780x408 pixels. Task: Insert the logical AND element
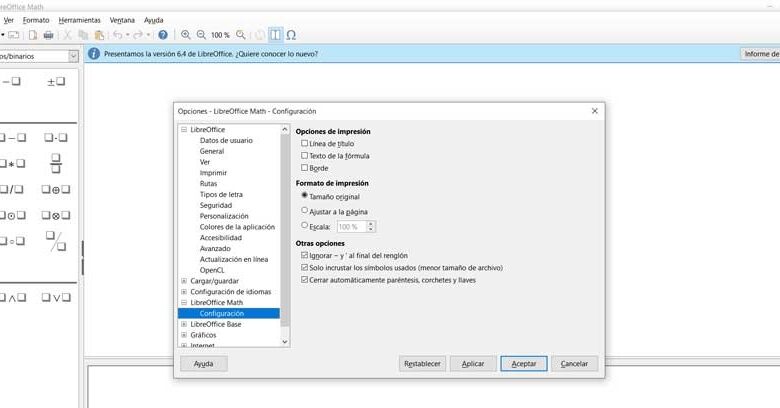pyautogui.click(x=12, y=298)
